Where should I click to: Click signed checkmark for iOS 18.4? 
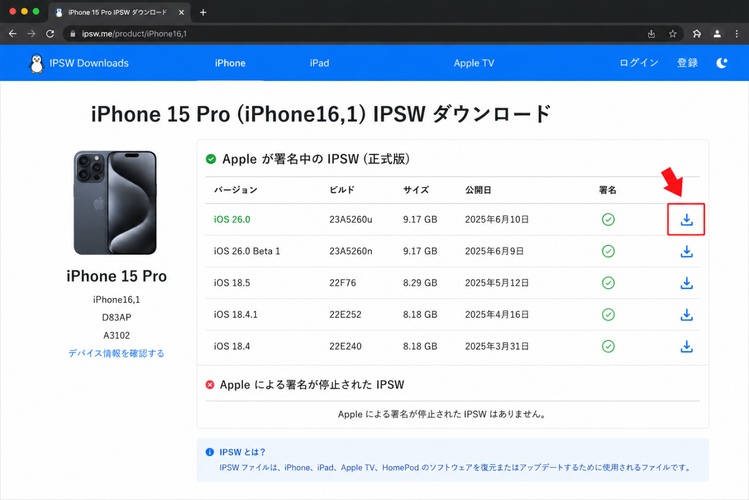click(x=608, y=346)
